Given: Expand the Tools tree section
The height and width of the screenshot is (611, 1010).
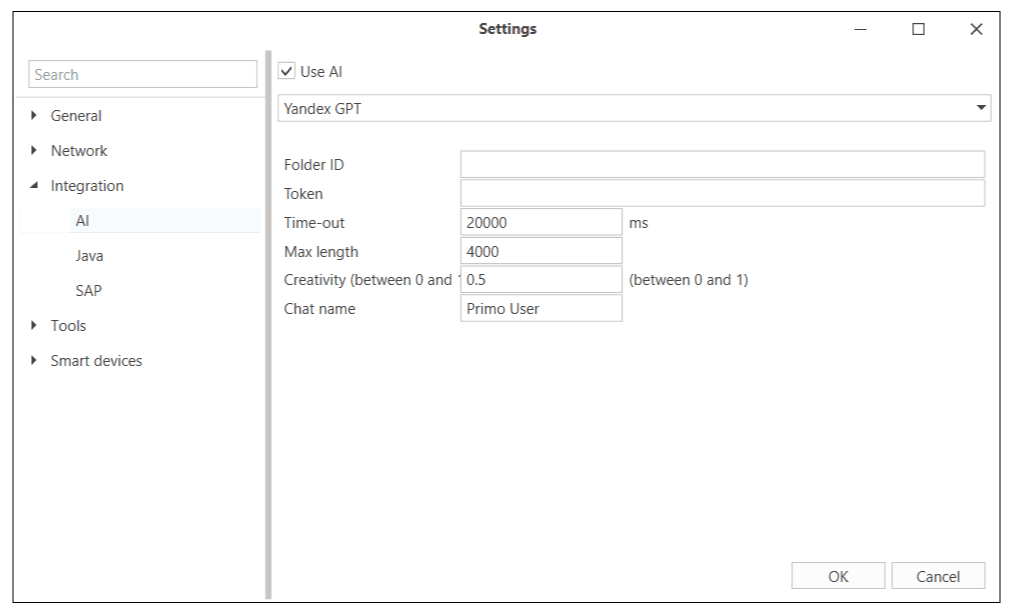Looking at the screenshot, I should (36, 326).
